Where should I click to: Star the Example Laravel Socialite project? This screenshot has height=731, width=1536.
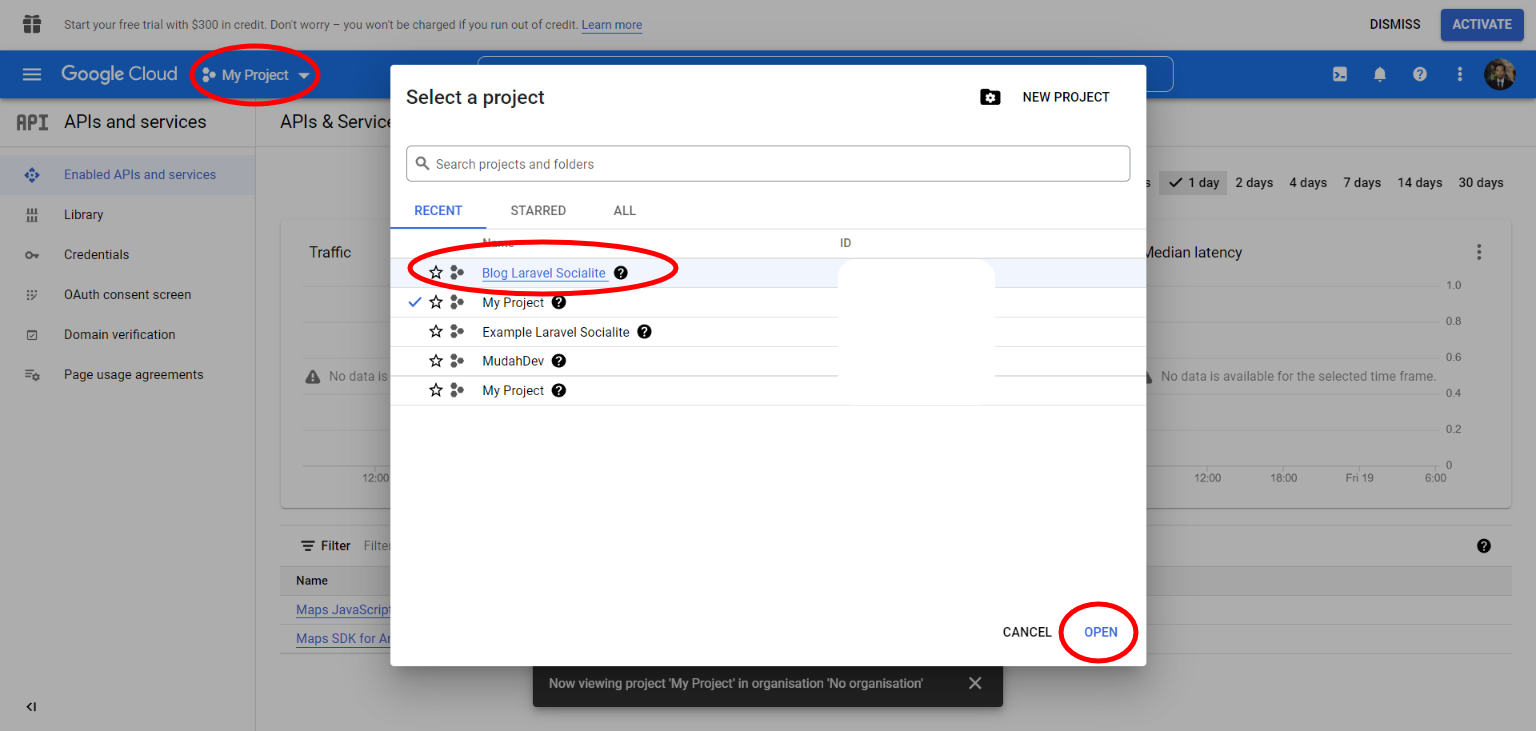tap(436, 332)
